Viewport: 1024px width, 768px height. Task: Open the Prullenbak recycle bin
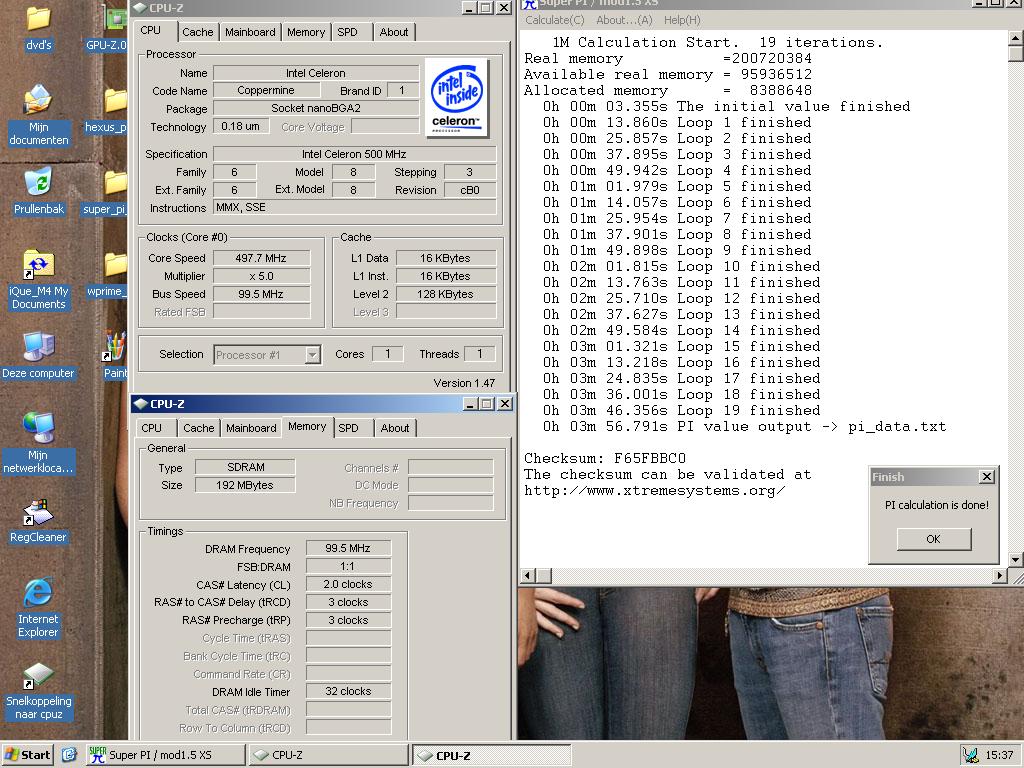[38, 183]
